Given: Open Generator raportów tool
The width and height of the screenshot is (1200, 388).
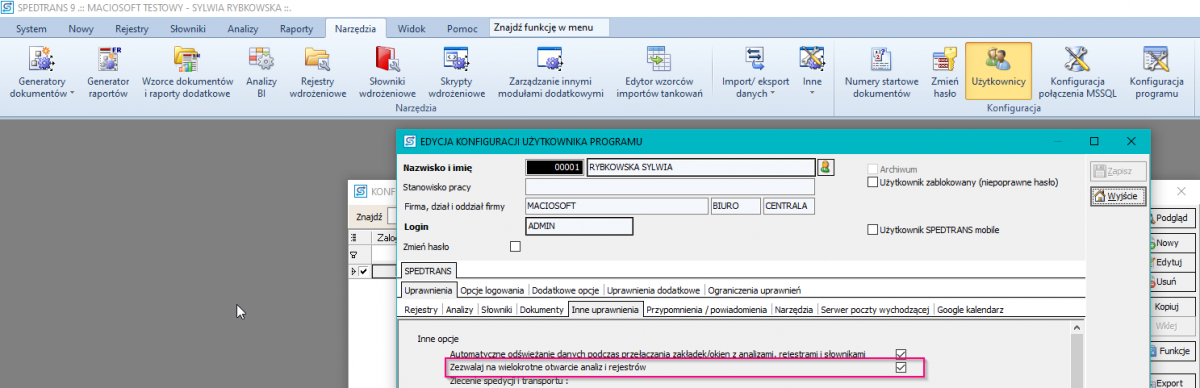Looking at the screenshot, I should [x=107, y=73].
